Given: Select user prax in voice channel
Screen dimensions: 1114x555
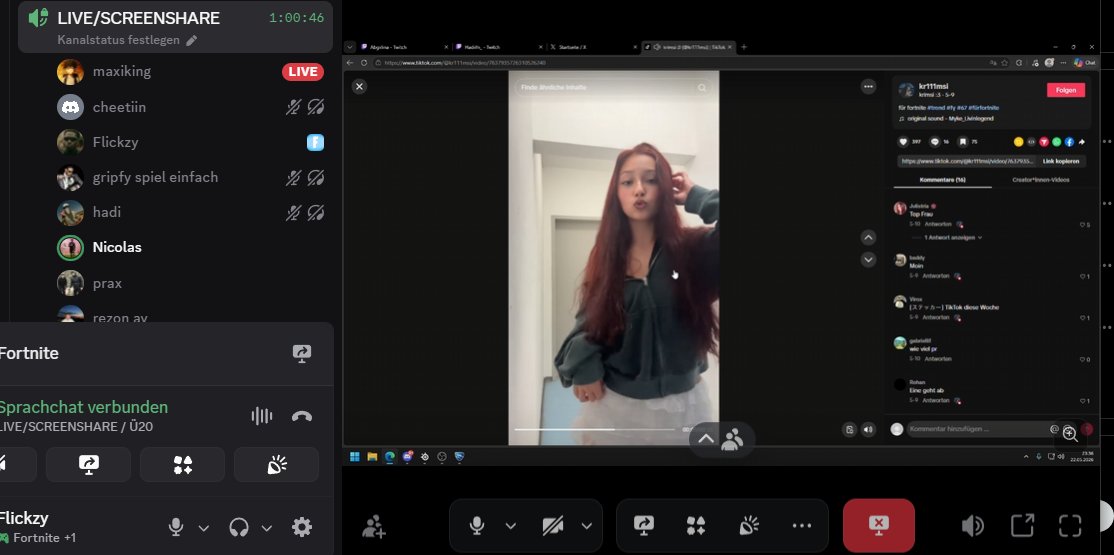Looking at the screenshot, I should pos(107,283).
